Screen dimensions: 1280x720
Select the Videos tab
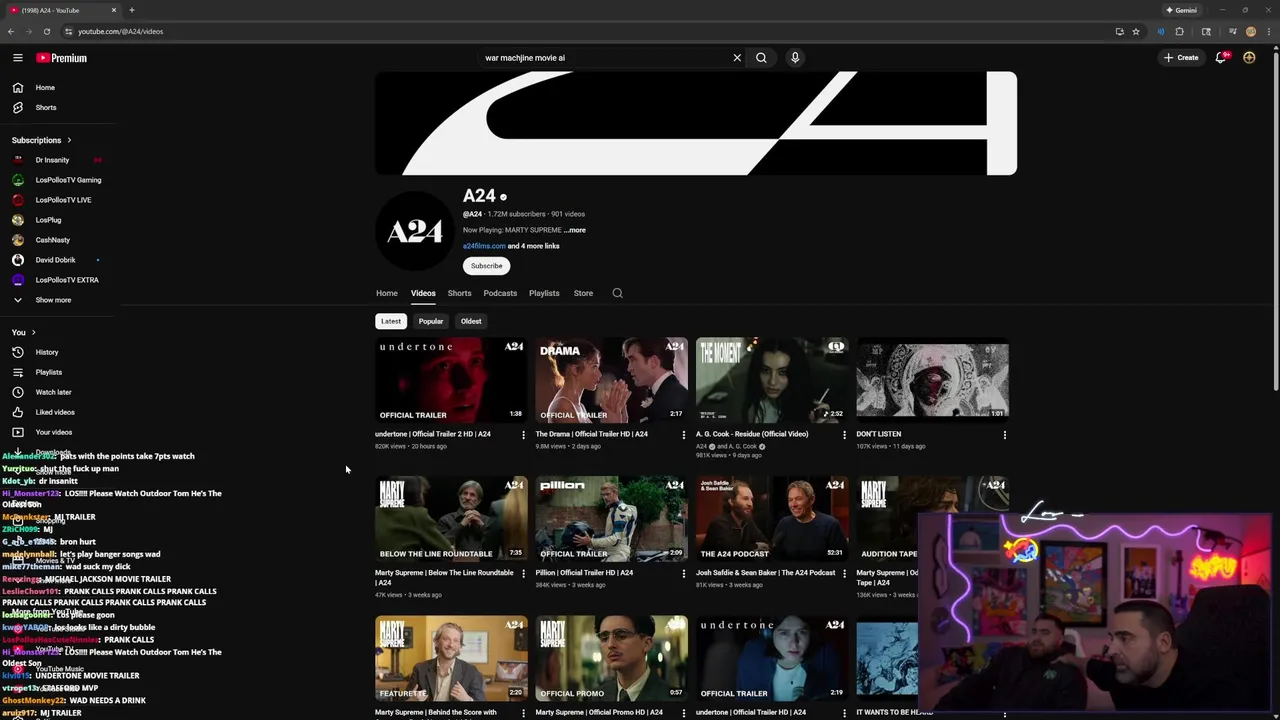(x=423, y=293)
